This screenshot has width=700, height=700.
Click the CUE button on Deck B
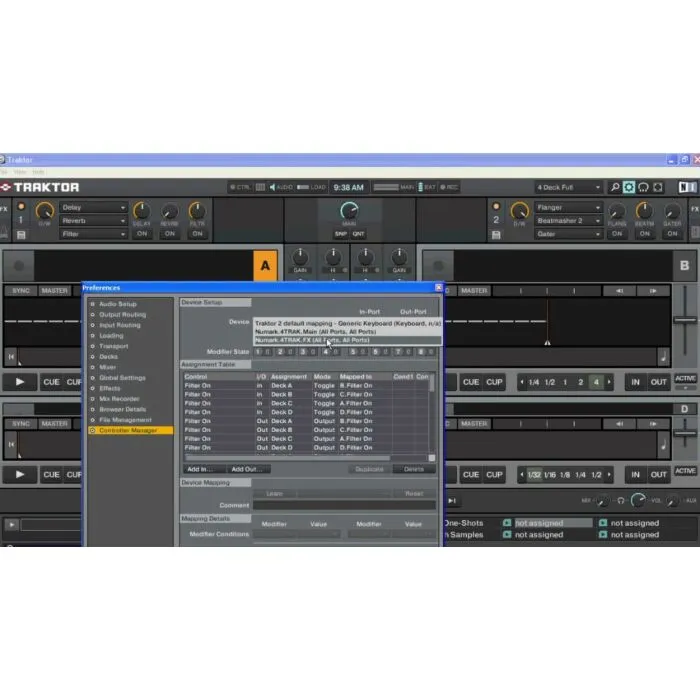(470, 382)
